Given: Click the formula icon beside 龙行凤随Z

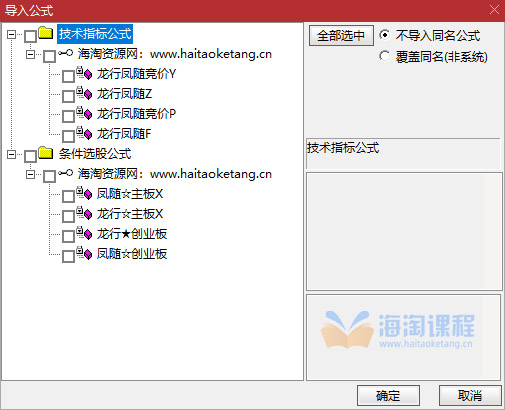Looking at the screenshot, I should 84,93.
